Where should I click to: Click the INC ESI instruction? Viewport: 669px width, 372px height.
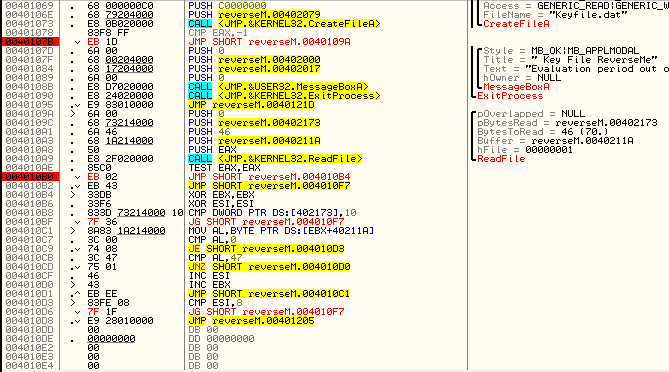coord(209,276)
